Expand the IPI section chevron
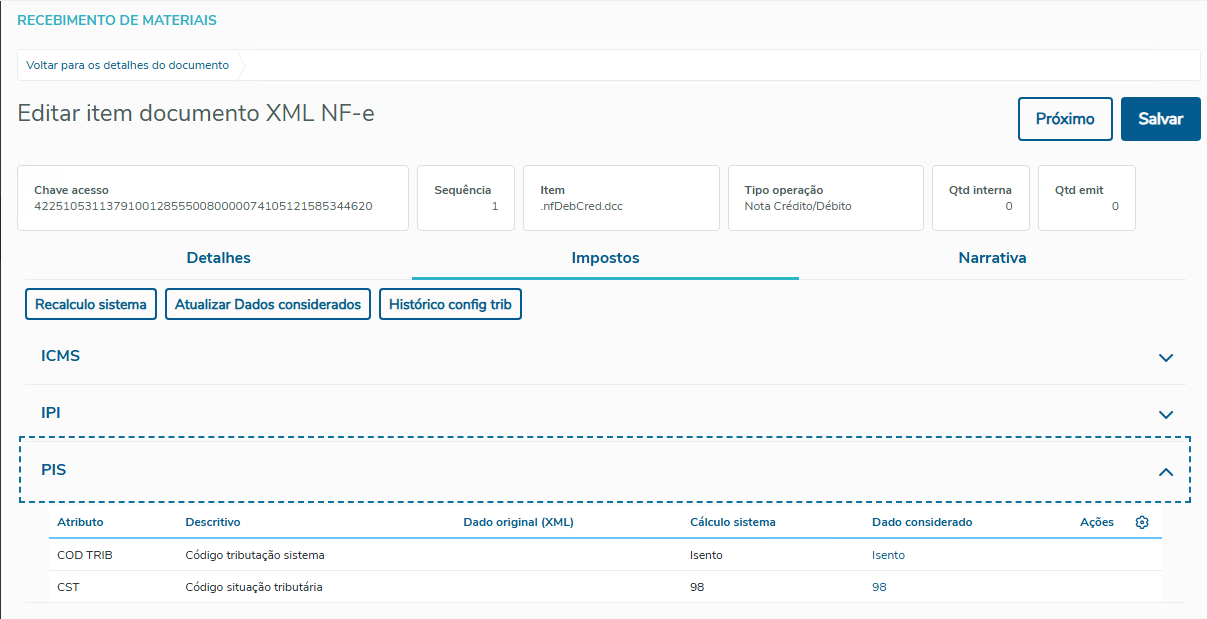 pos(1165,414)
